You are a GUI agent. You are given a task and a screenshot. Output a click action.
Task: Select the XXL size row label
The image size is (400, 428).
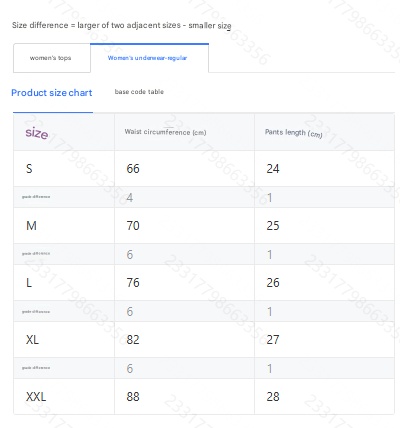click(x=36, y=397)
